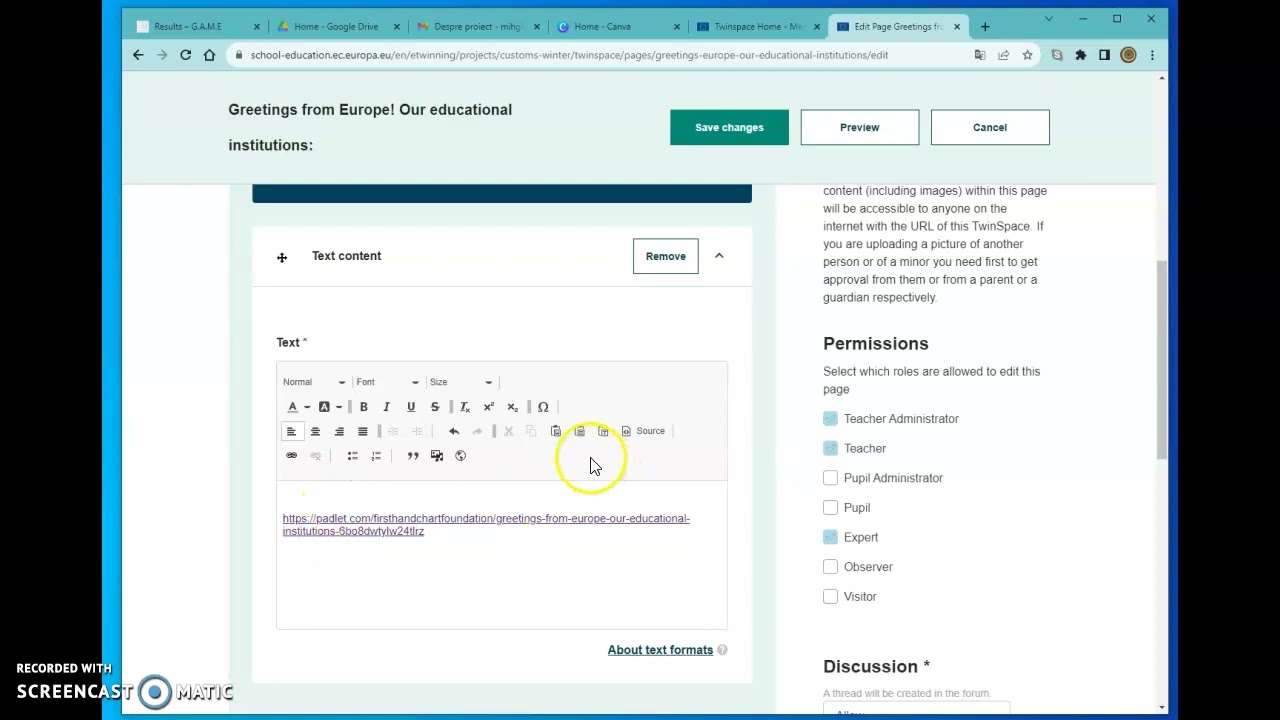
Task: Open the padlet.com link in editor
Action: (x=486, y=525)
